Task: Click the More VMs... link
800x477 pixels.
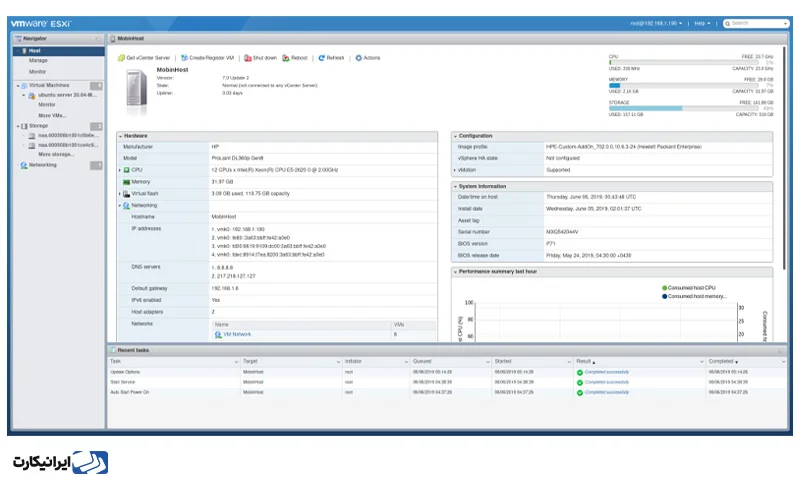Action: click(x=52, y=116)
